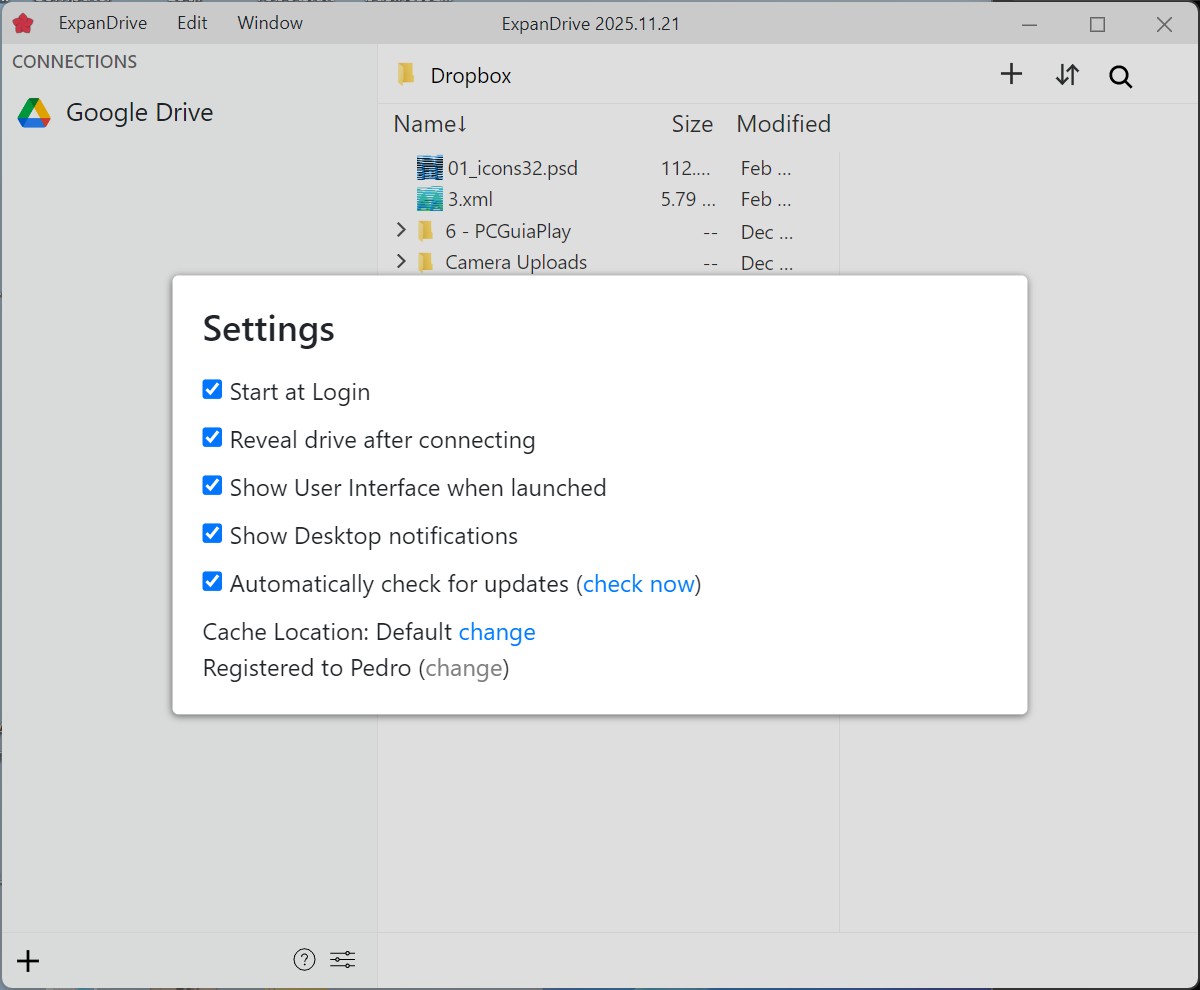The image size is (1200, 990).
Task: Click the add connection plus icon
Action: [x=28, y=961]
